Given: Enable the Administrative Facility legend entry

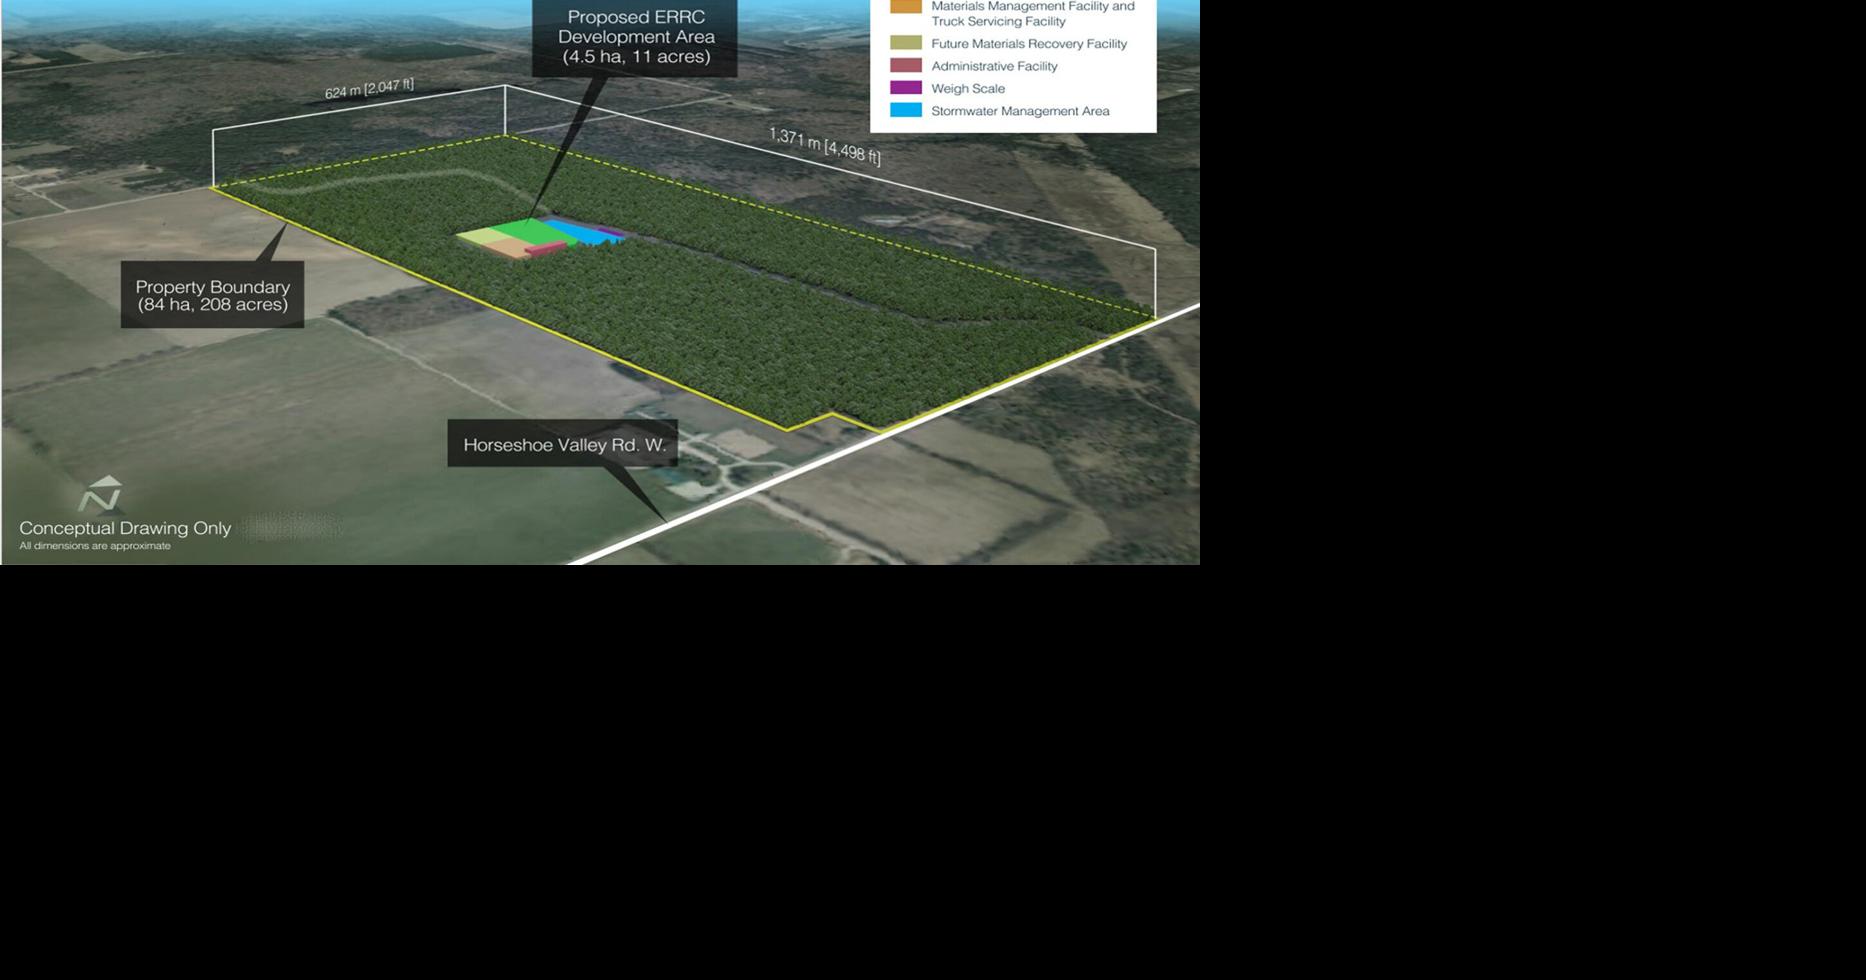Looking at the screenshot, I should point(996,66).
